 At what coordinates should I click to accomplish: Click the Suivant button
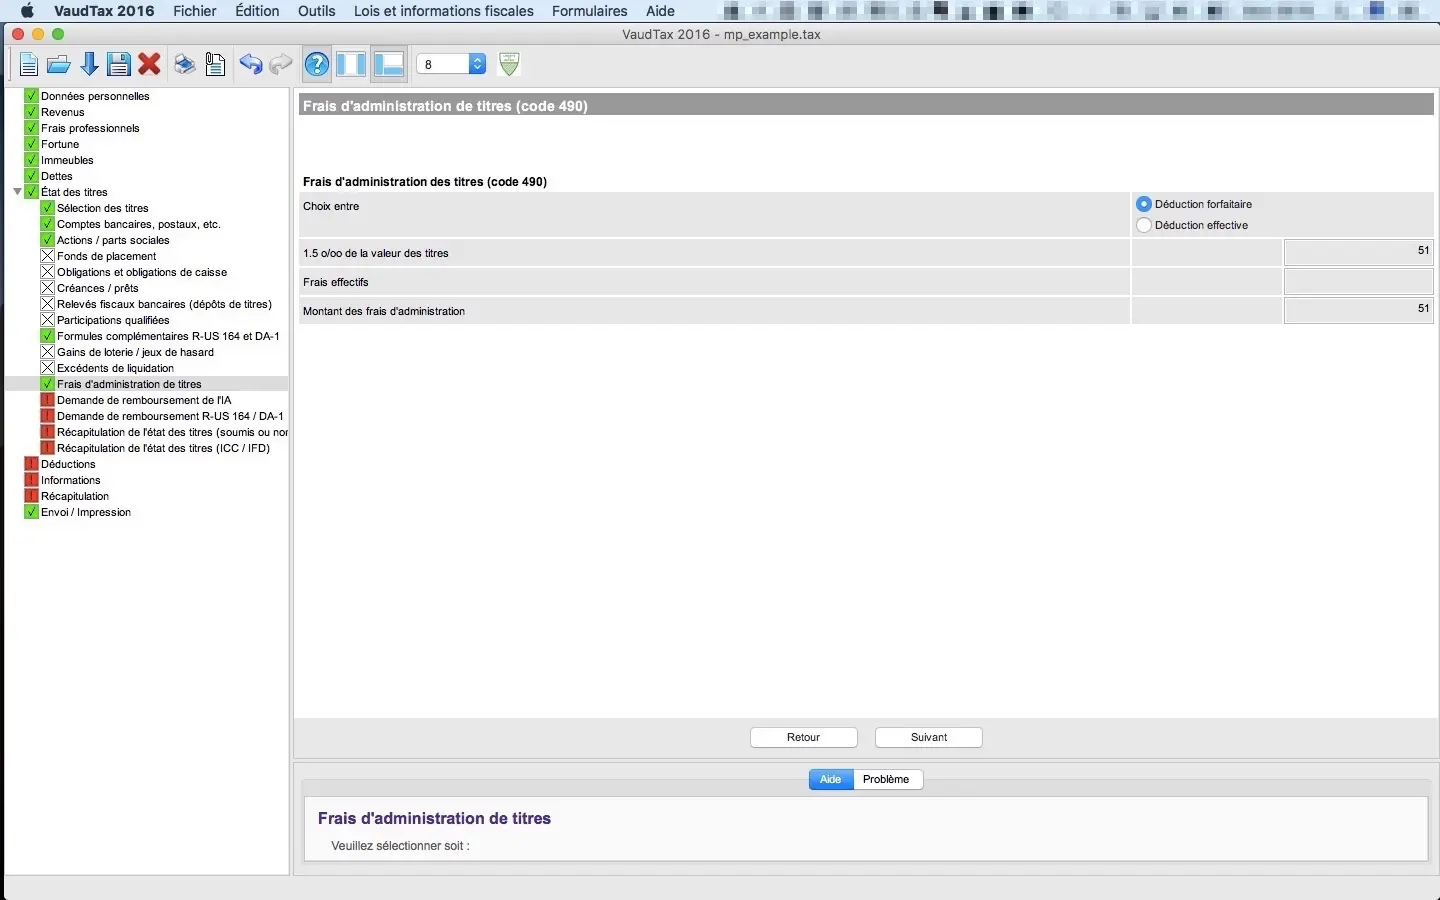point(929,737)
